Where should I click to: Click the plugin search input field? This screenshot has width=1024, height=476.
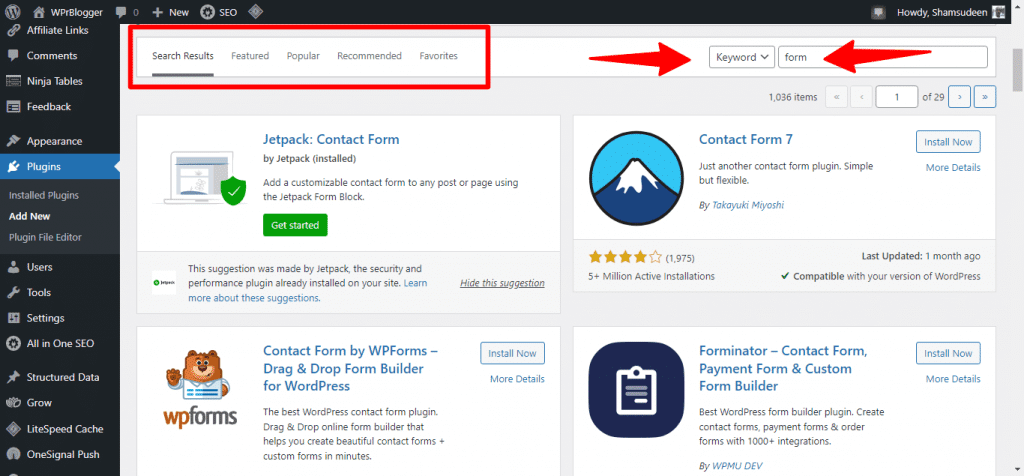click(883, 57)
